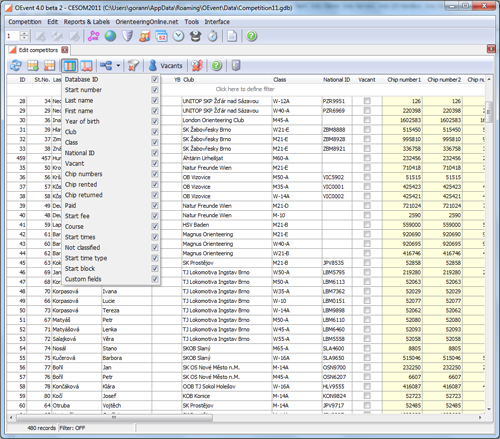Click the horizontal scrollbar thumb
This screenshot has height=439, width=500.
[114, 417]
